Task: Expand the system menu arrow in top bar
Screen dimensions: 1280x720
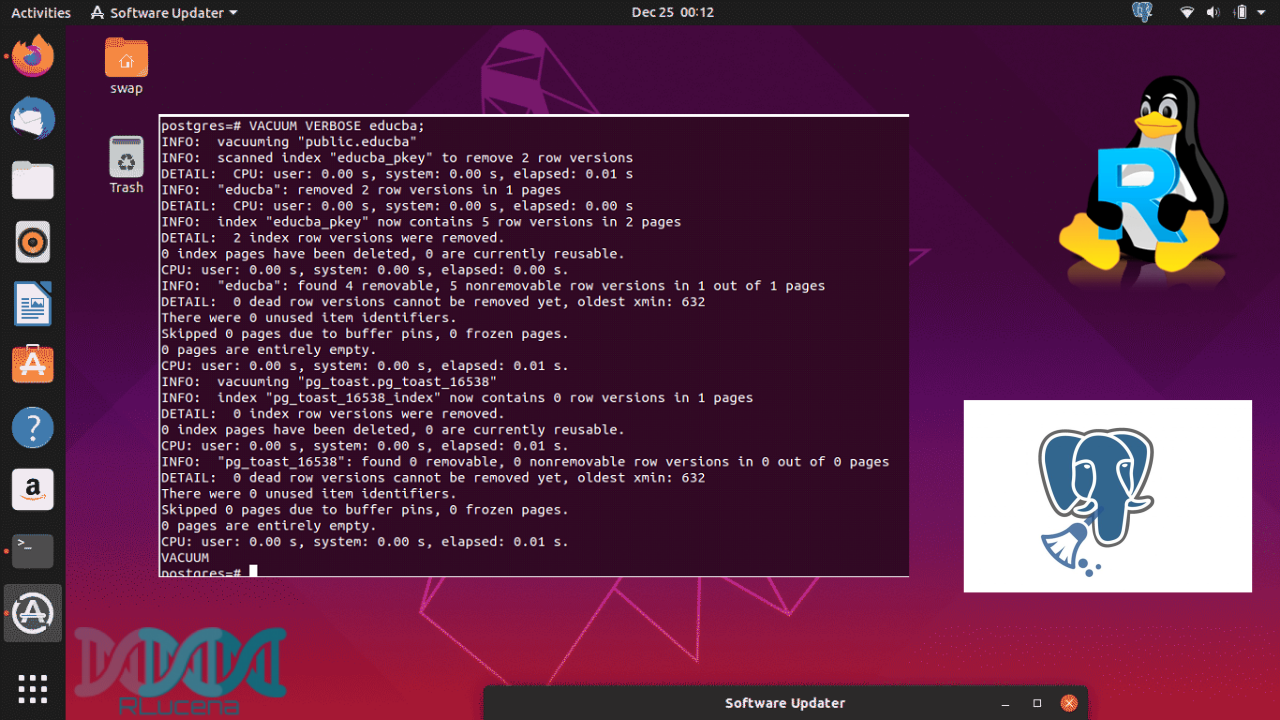Action: (x=1261, y=13)
